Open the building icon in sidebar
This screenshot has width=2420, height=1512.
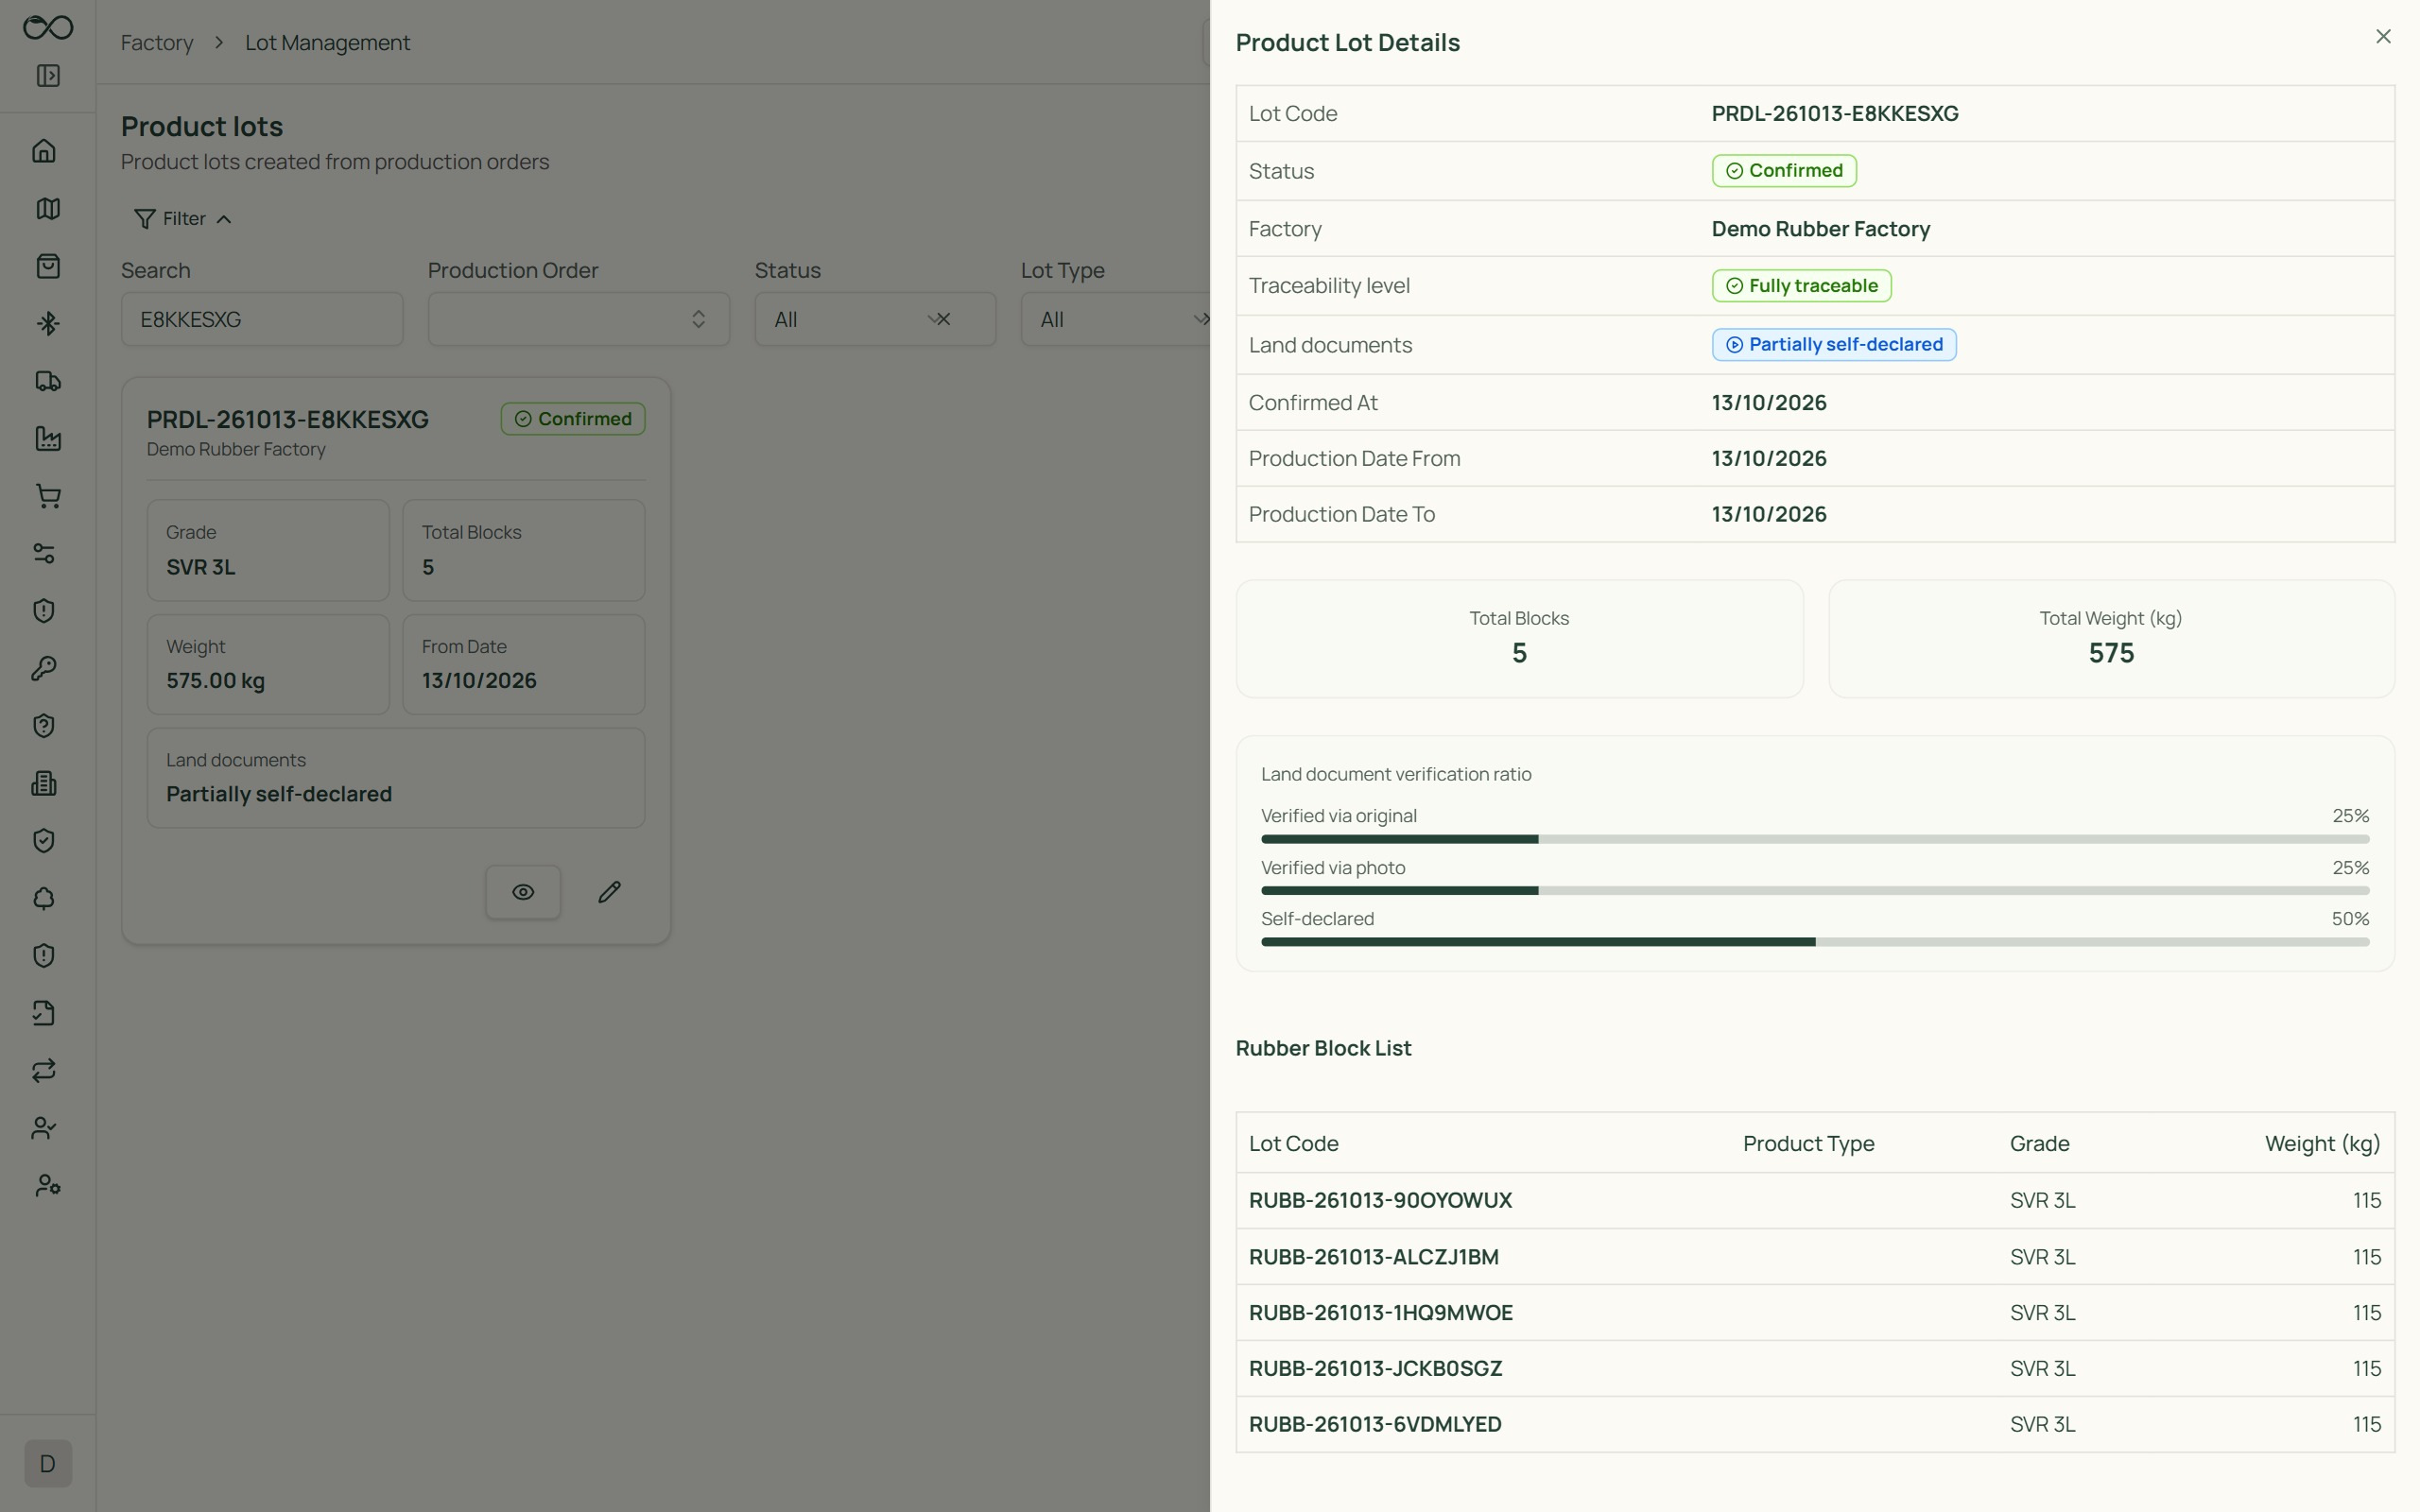point(44,784)
